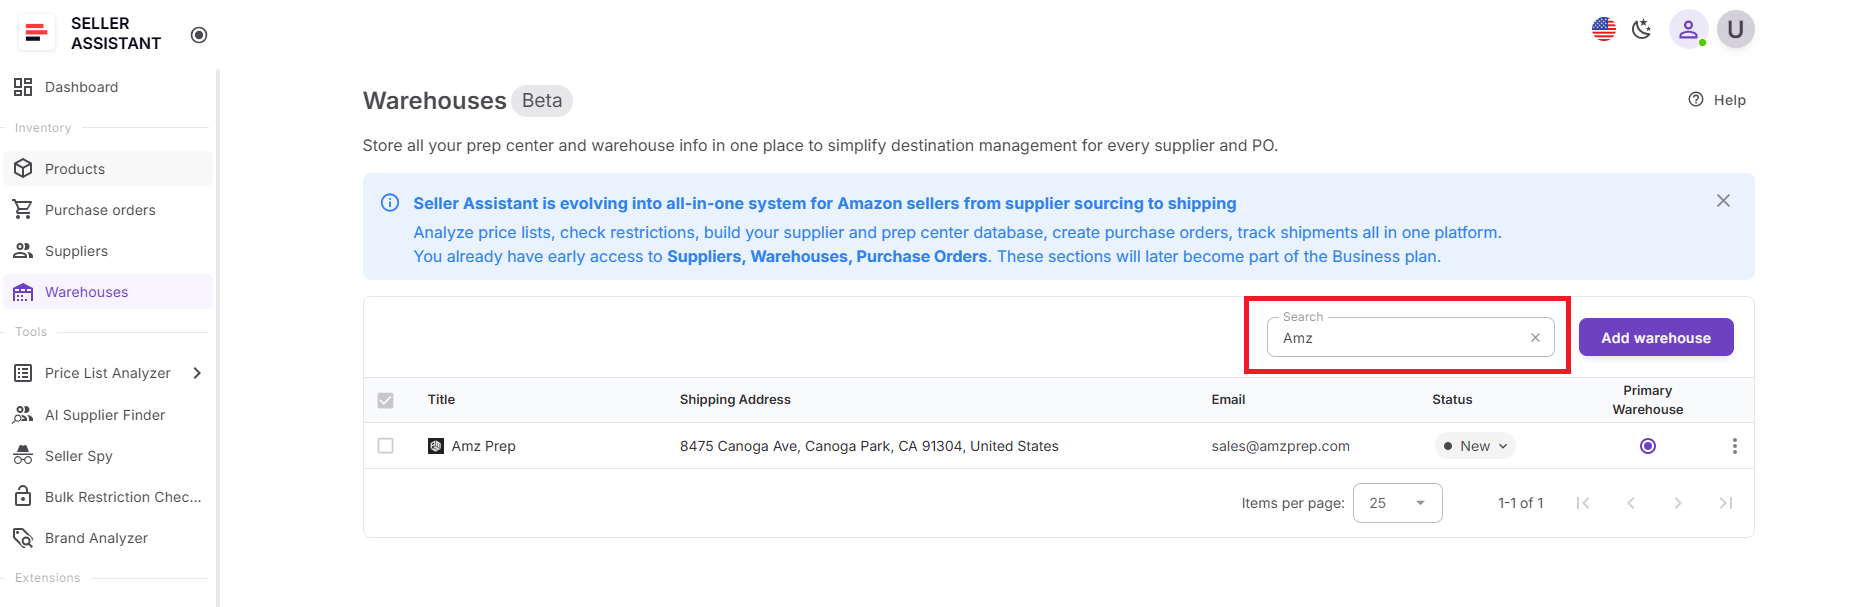Select Amz Prep primary warehouse radio
Image resolution: width=1873 pixels, height=607 pixels.
tap(1648, 446)
